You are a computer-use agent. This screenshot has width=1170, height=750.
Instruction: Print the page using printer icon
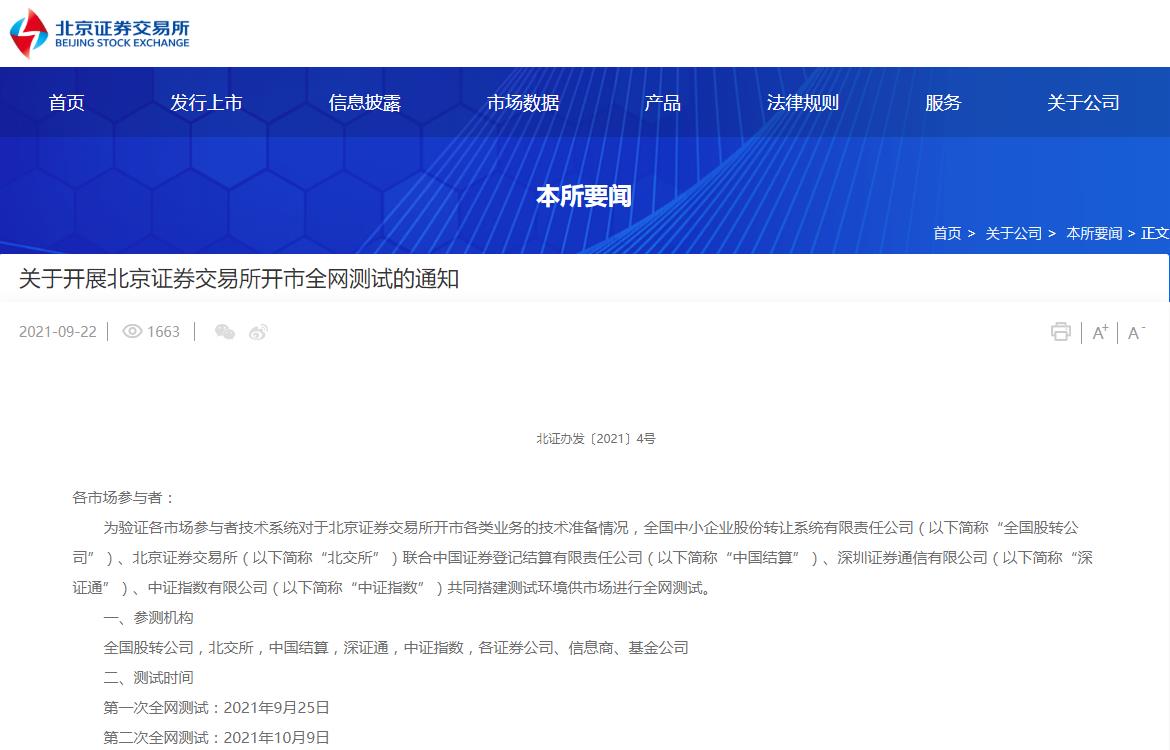point(1061,332)
